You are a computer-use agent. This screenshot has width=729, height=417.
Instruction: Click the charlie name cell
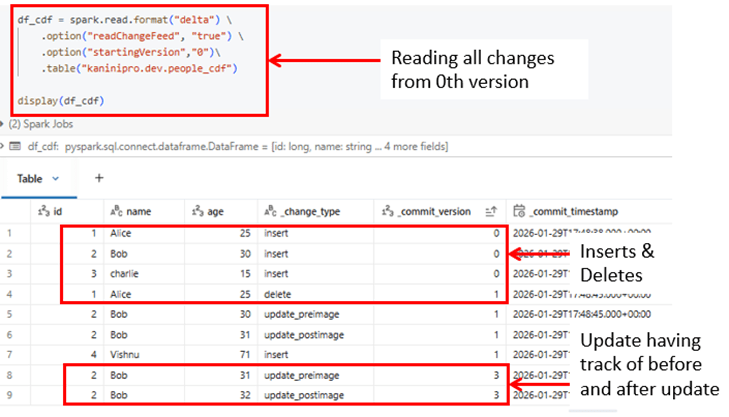(125, 275)
